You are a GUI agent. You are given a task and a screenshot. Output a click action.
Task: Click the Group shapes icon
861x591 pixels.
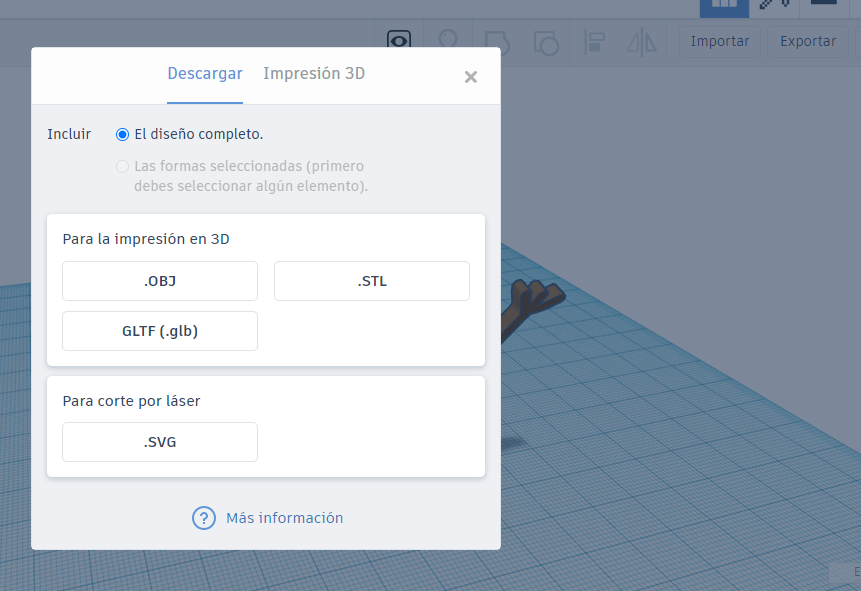(497, 42)
